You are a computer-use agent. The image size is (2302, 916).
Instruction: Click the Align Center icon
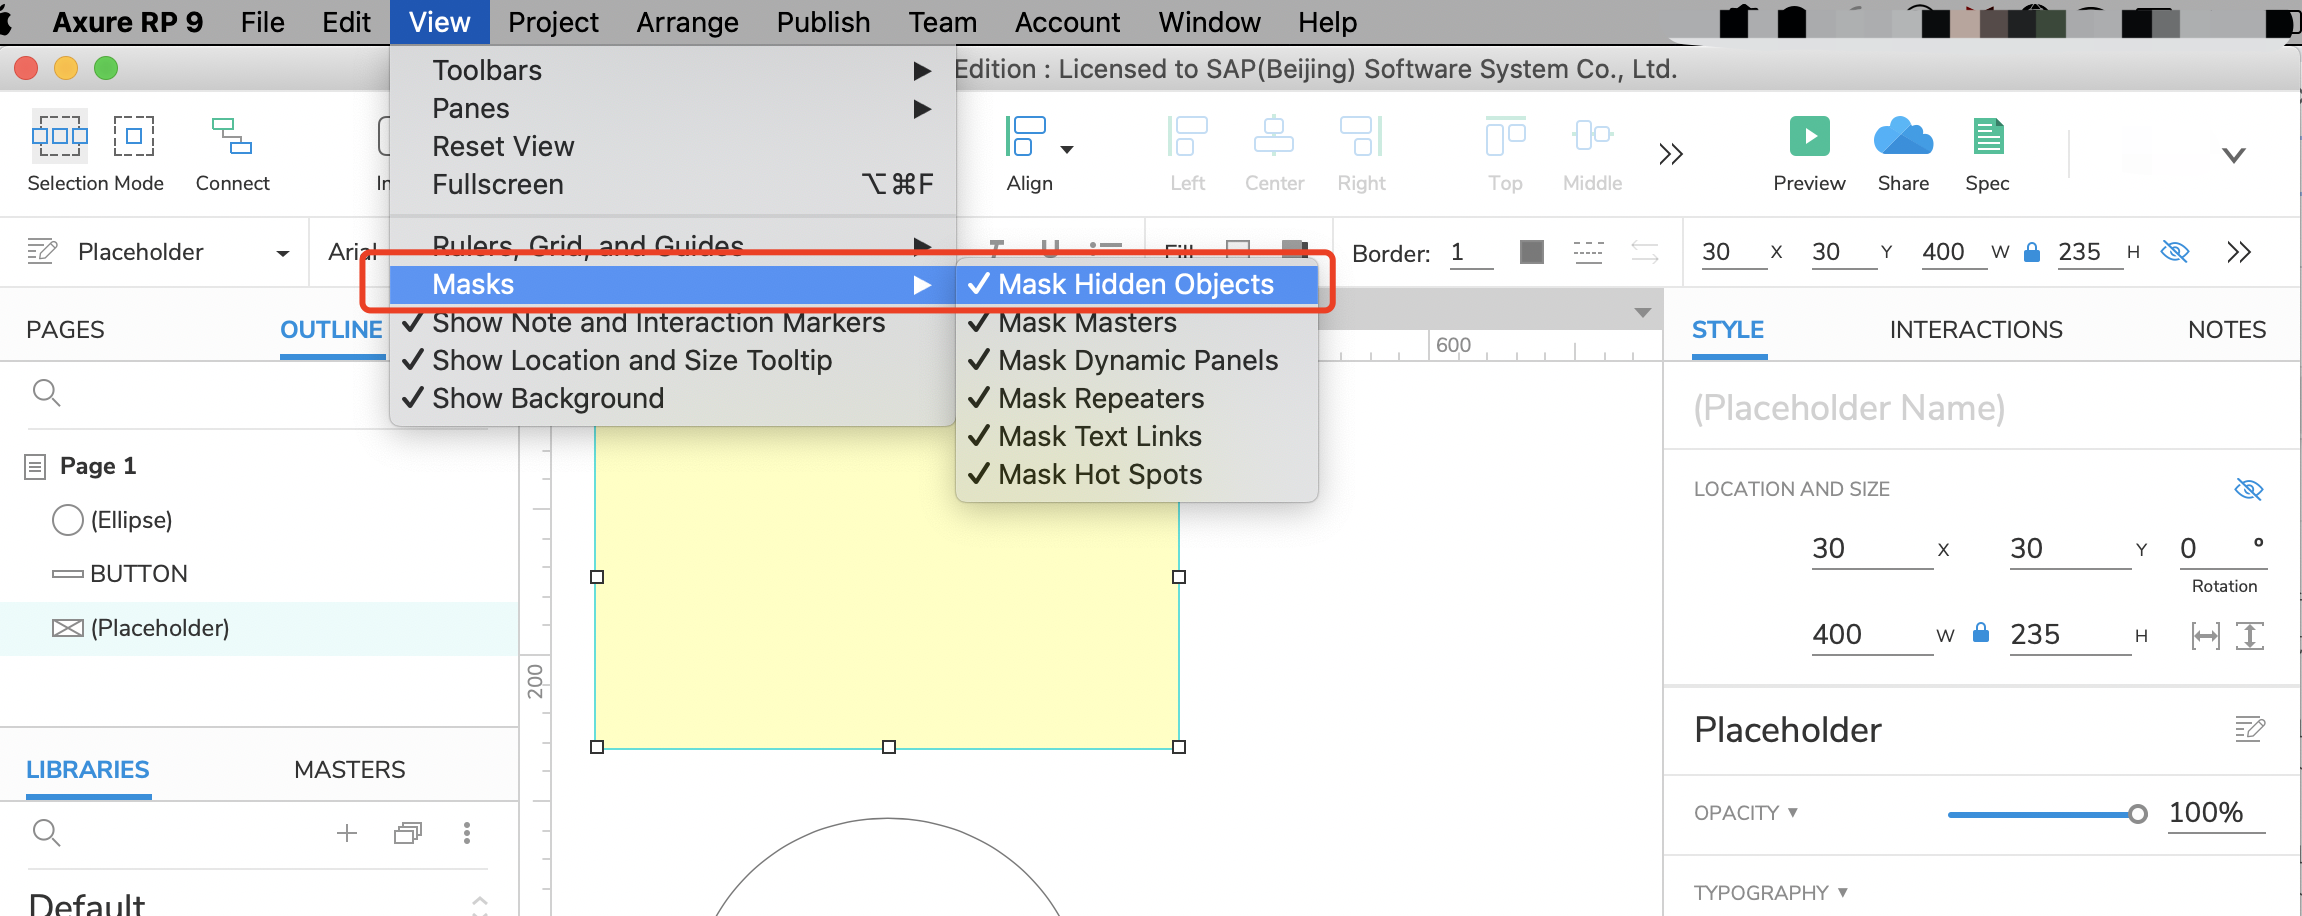click(x=1274, y=136)
